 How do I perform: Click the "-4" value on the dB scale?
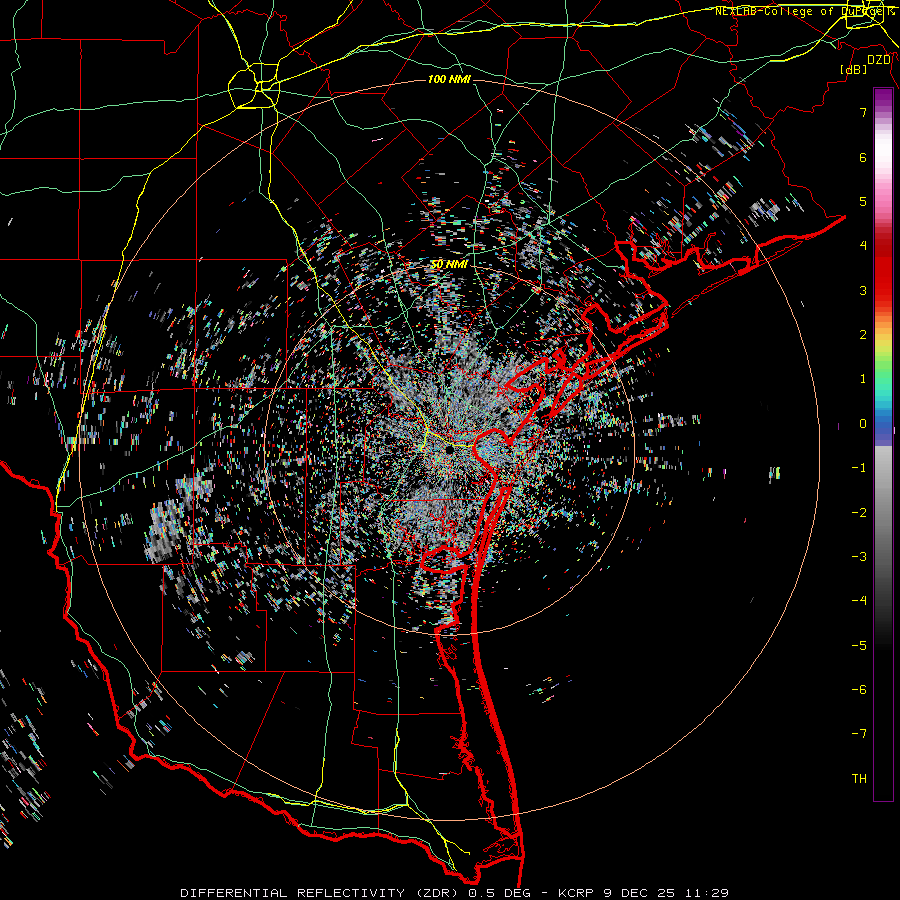(859, 601)
